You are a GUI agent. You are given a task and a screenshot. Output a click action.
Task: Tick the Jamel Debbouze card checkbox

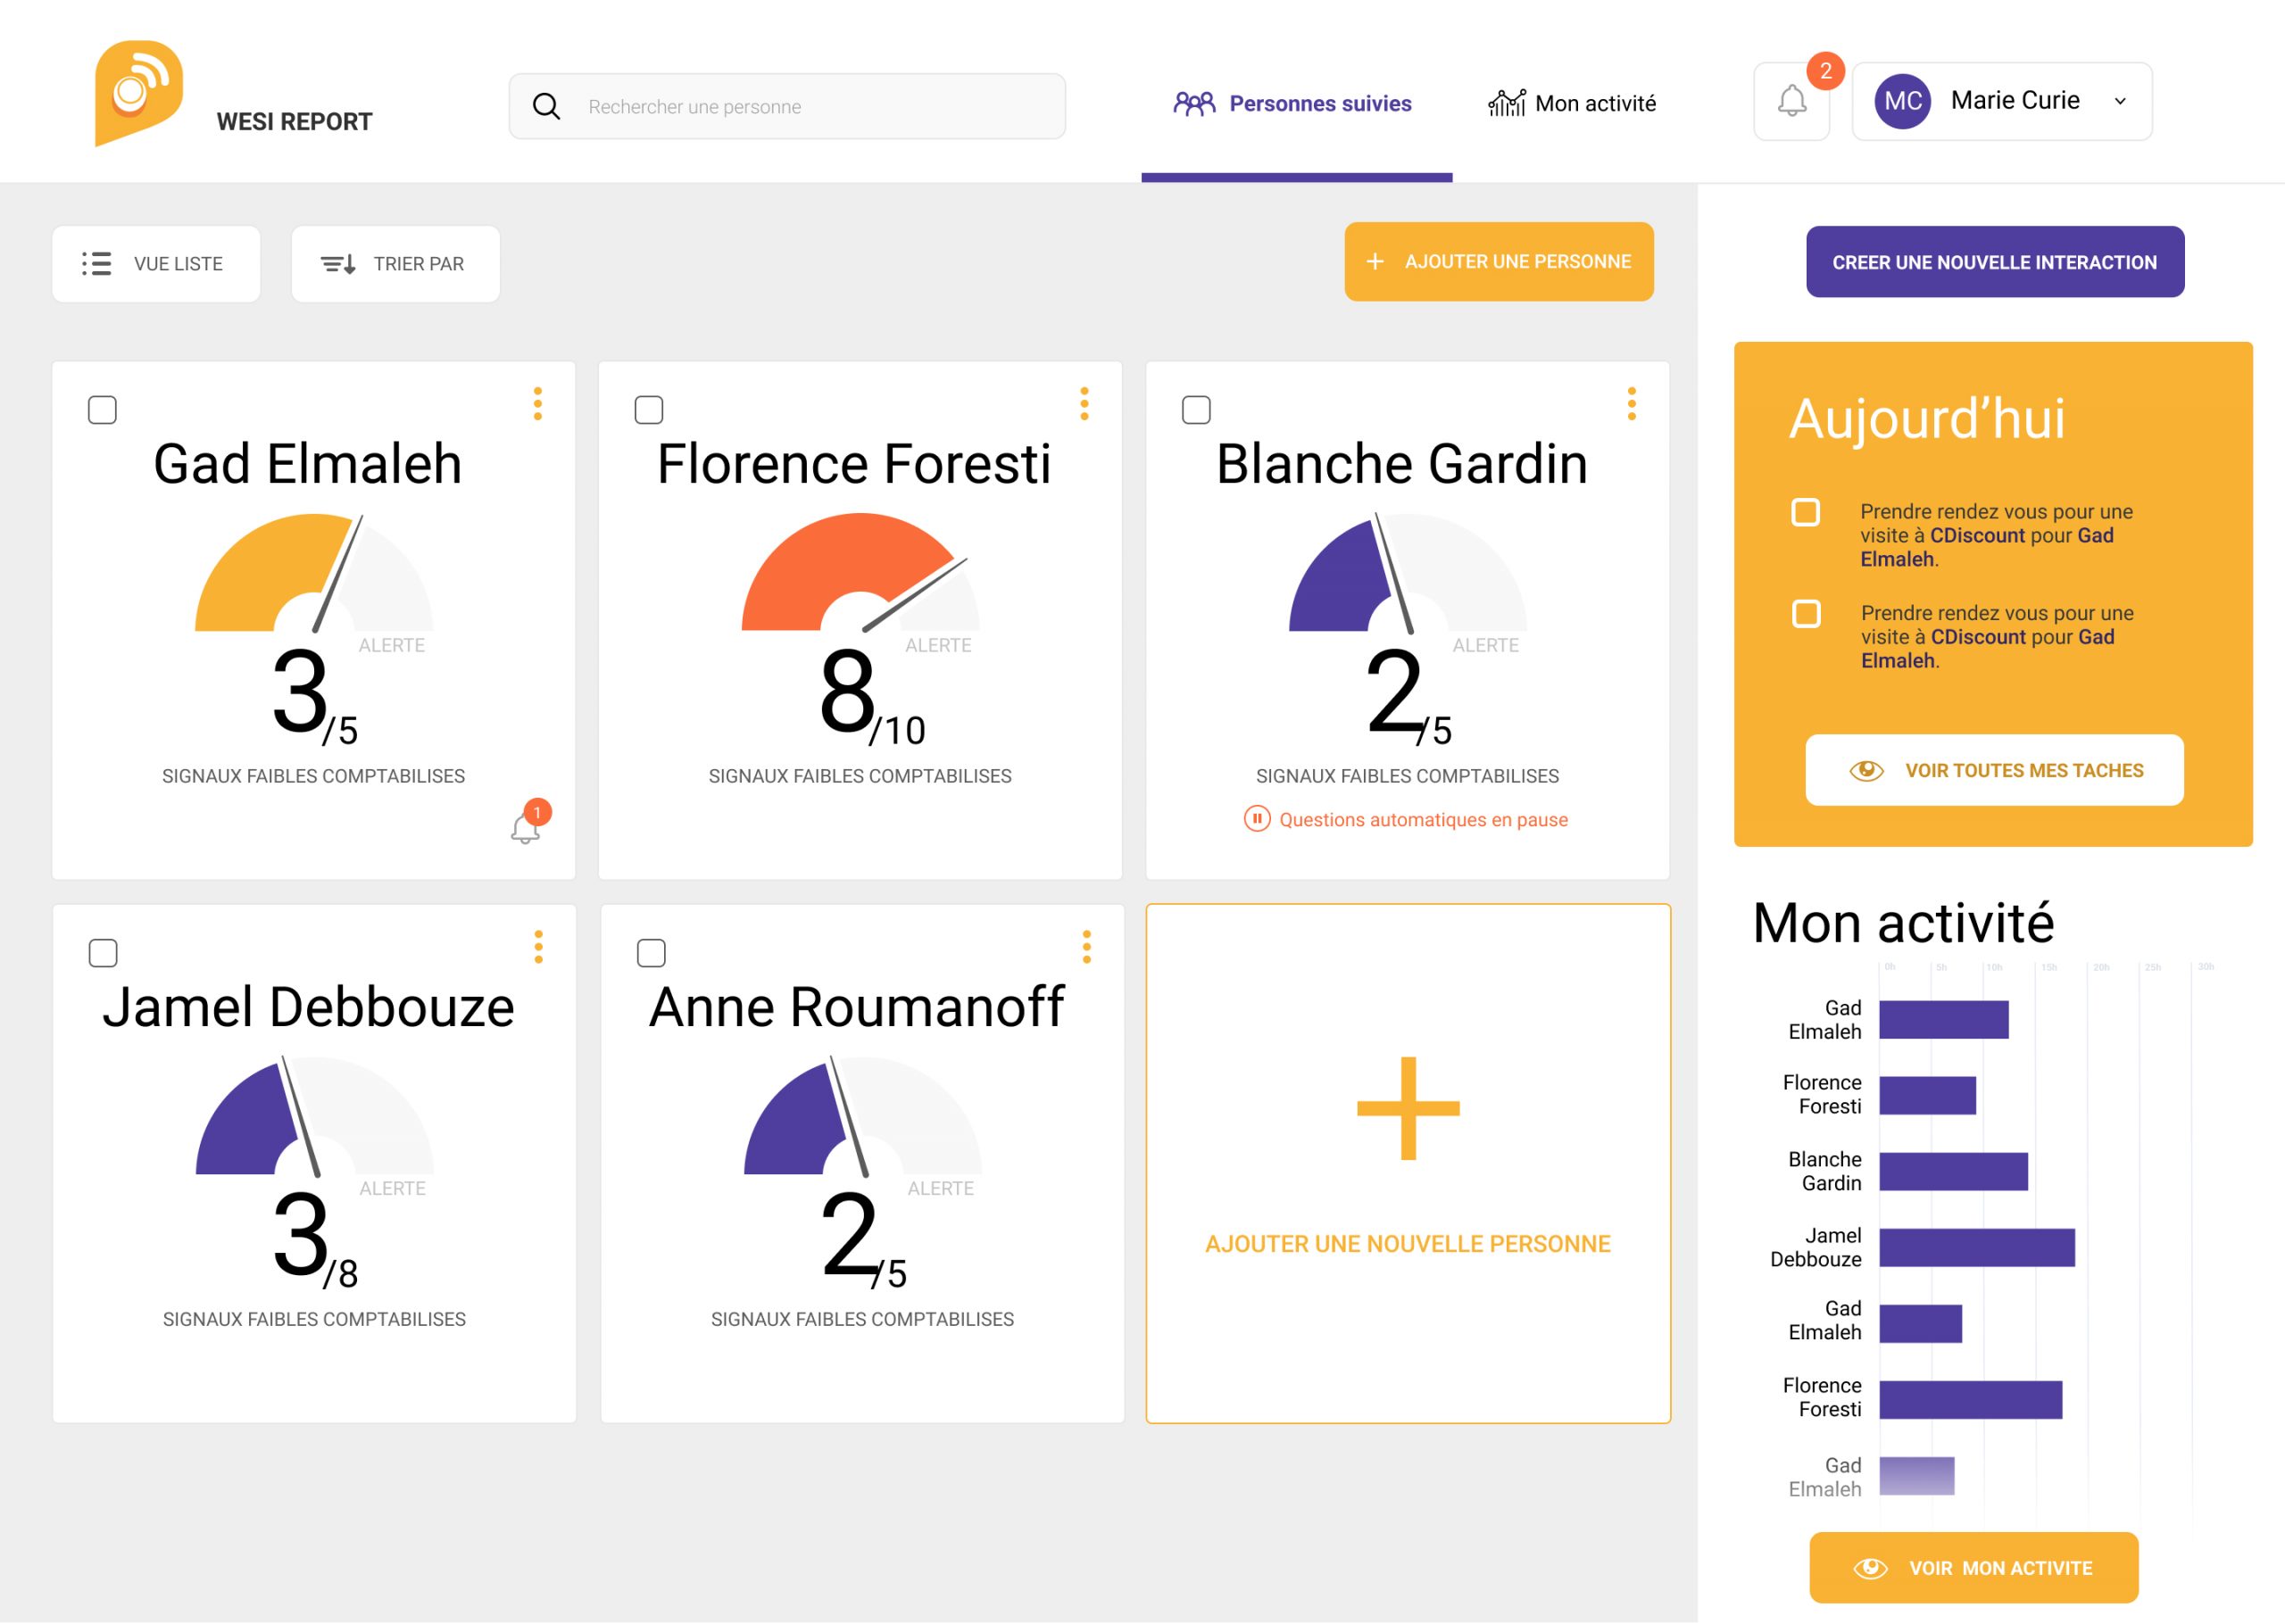click(x=103, y=953)
